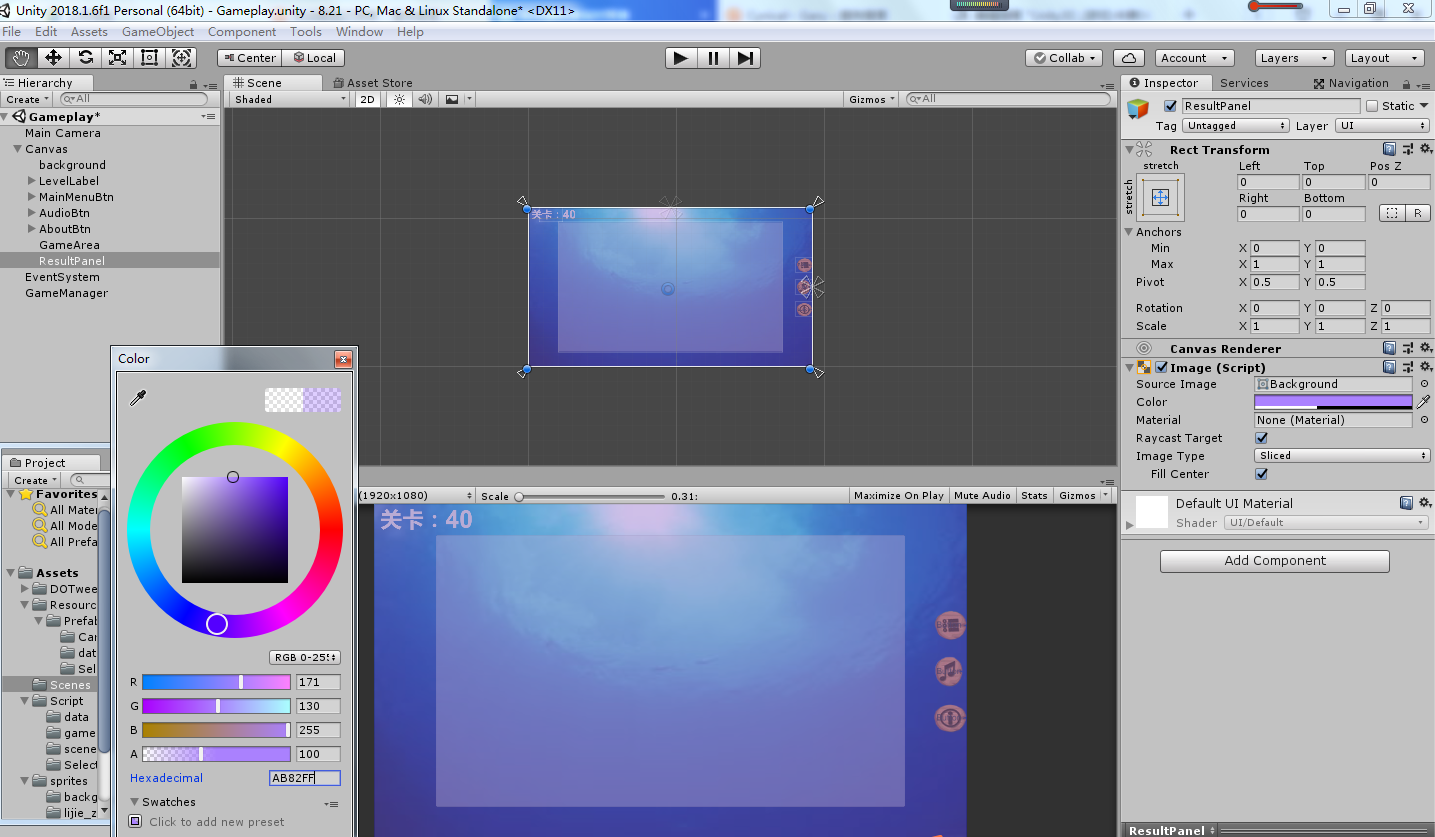Open GameObject menu
1435x837 pixels.
[158, 32]
